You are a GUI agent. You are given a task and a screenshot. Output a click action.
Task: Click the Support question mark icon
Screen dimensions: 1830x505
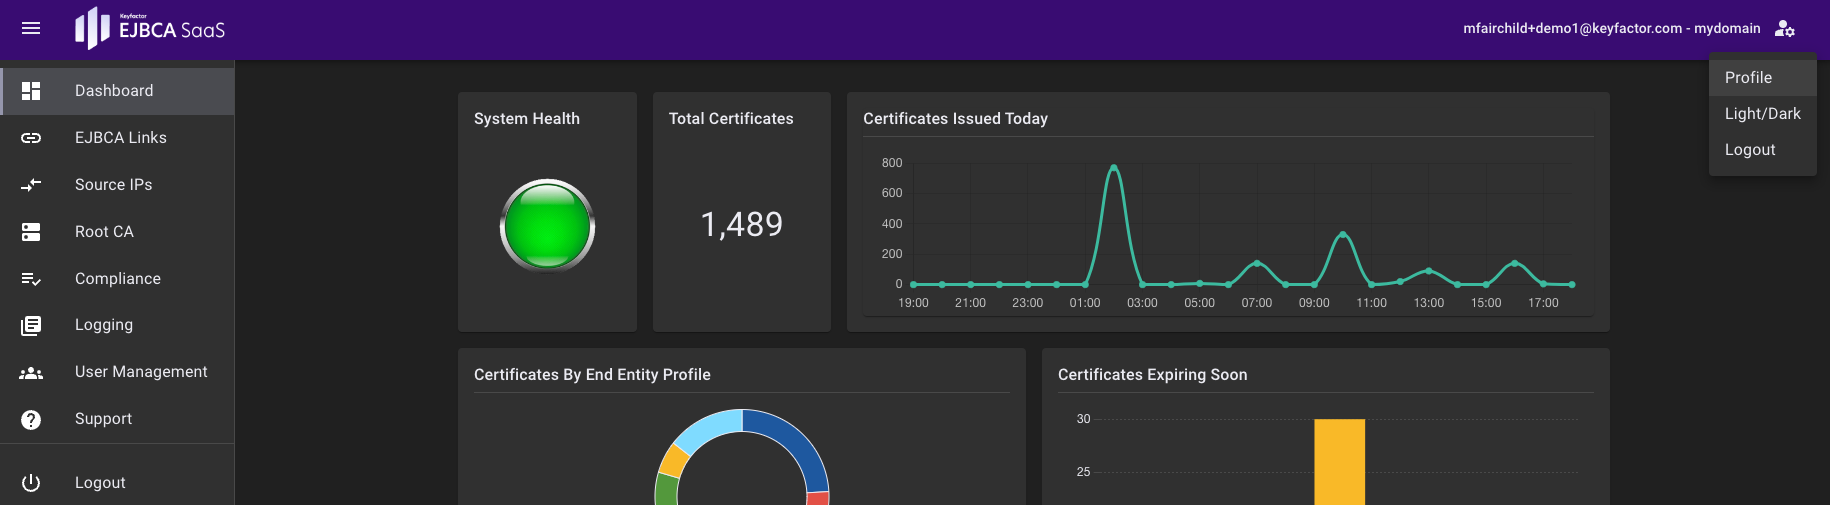coord(31,419)
